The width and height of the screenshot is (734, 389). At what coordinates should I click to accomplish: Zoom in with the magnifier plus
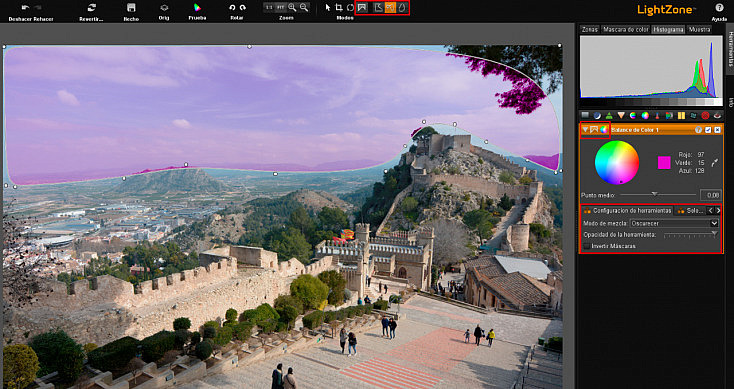(x=292, y=7)
